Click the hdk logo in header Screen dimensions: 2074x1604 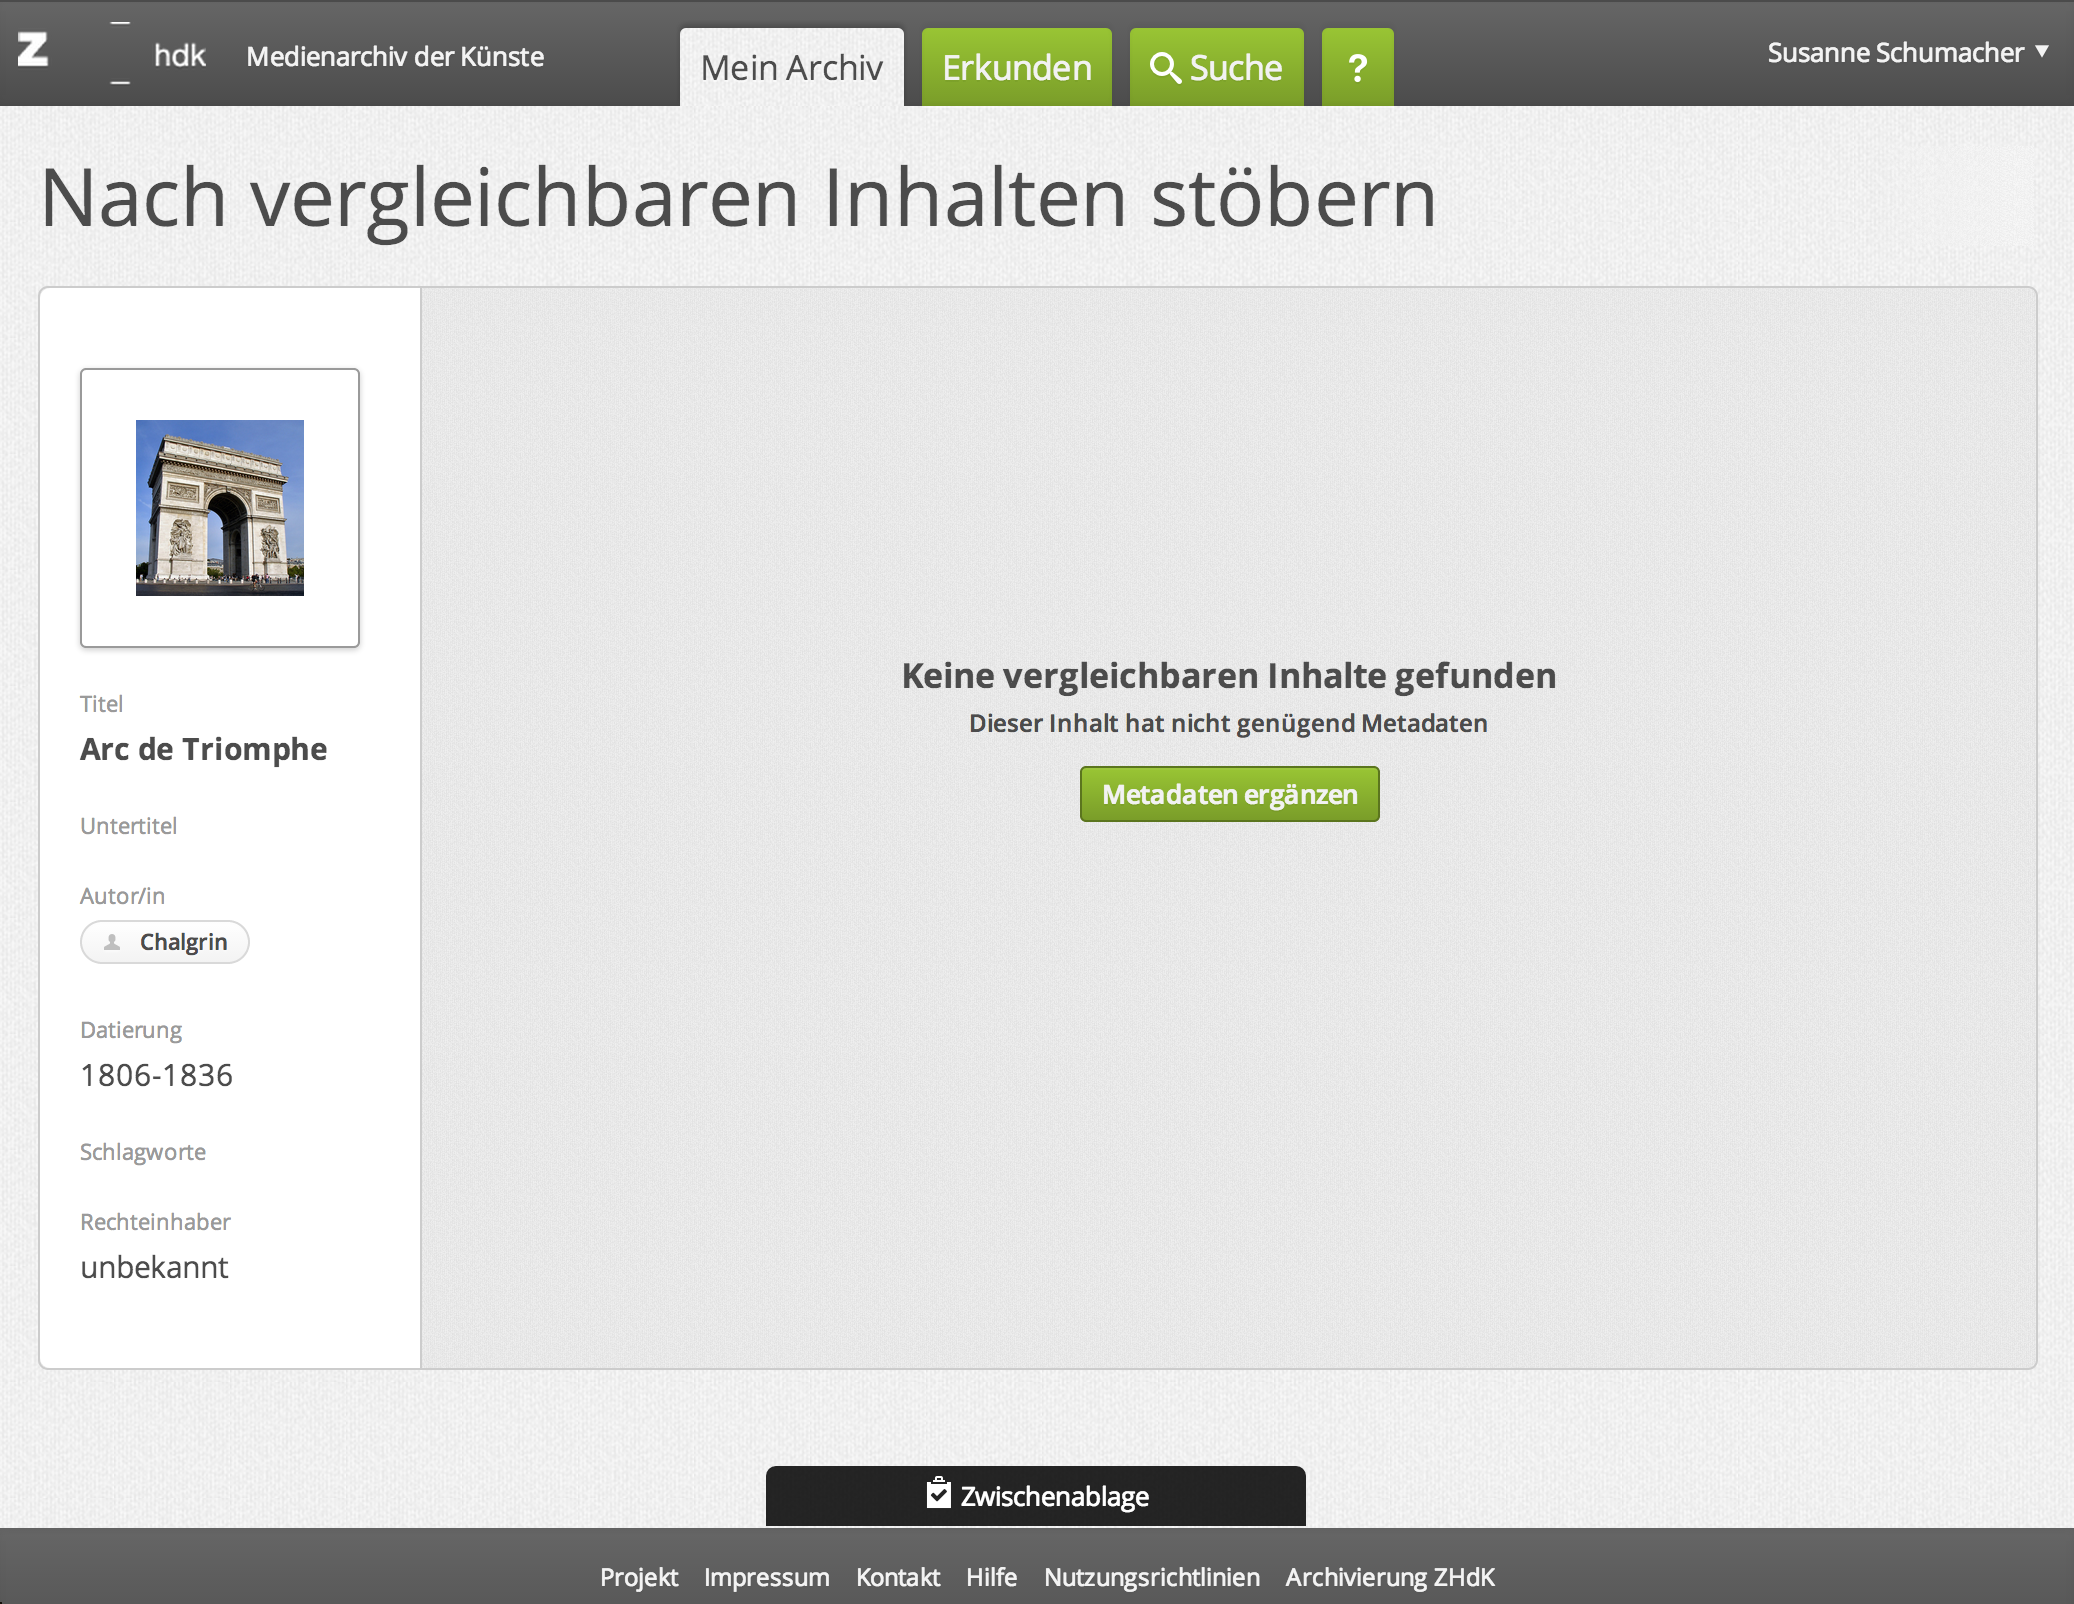[x=178, y=55]
